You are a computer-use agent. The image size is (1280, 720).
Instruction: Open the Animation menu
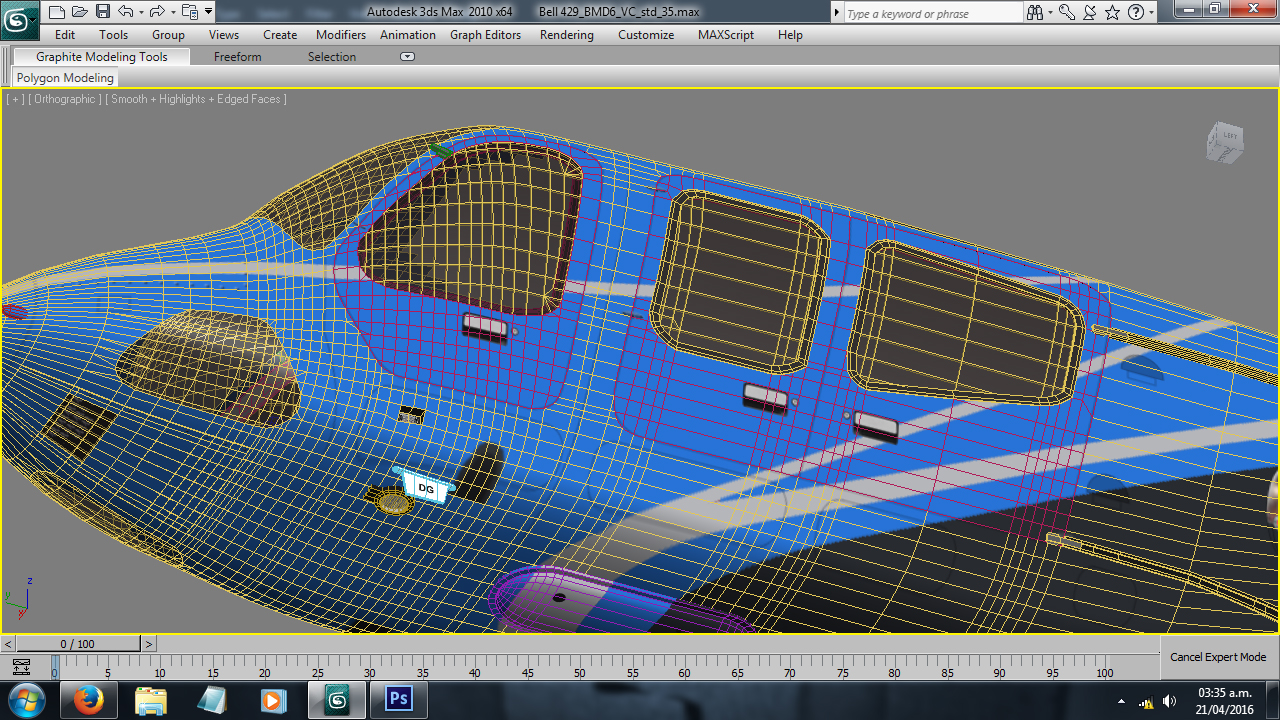pyautogui.click(x=408, y=35)
